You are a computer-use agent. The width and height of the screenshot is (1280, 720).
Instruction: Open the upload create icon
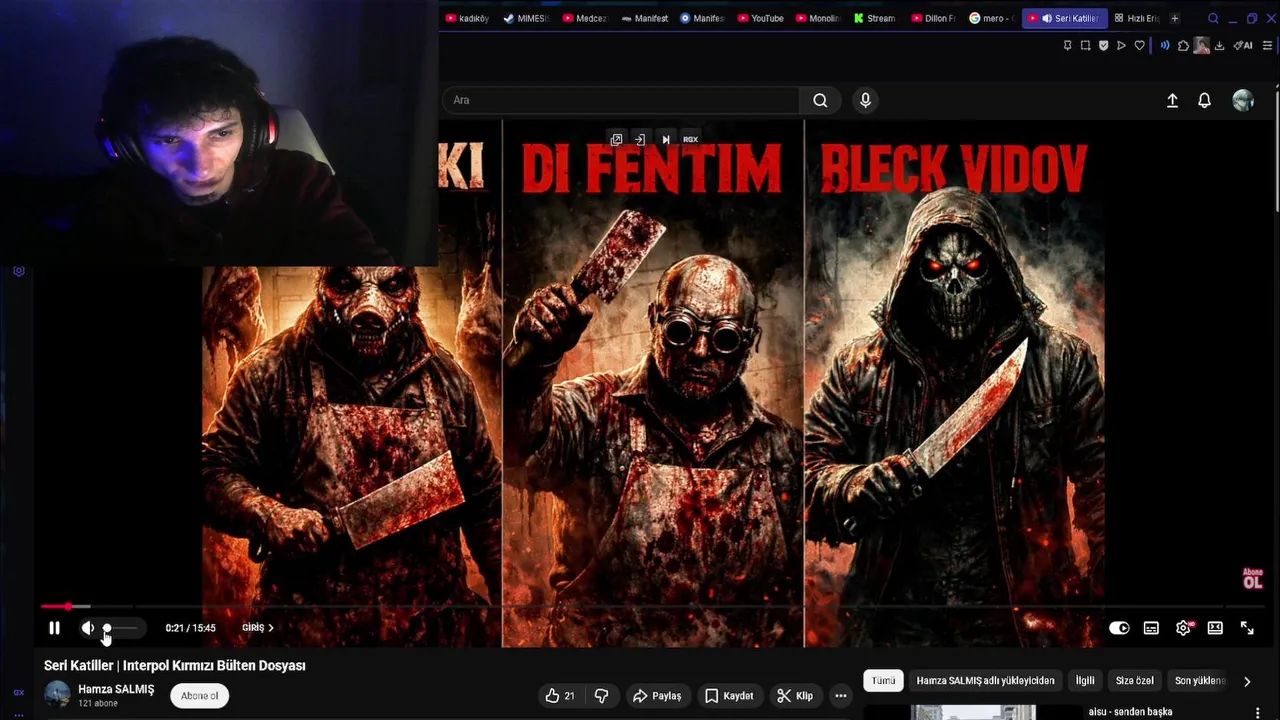(1173, 100)
